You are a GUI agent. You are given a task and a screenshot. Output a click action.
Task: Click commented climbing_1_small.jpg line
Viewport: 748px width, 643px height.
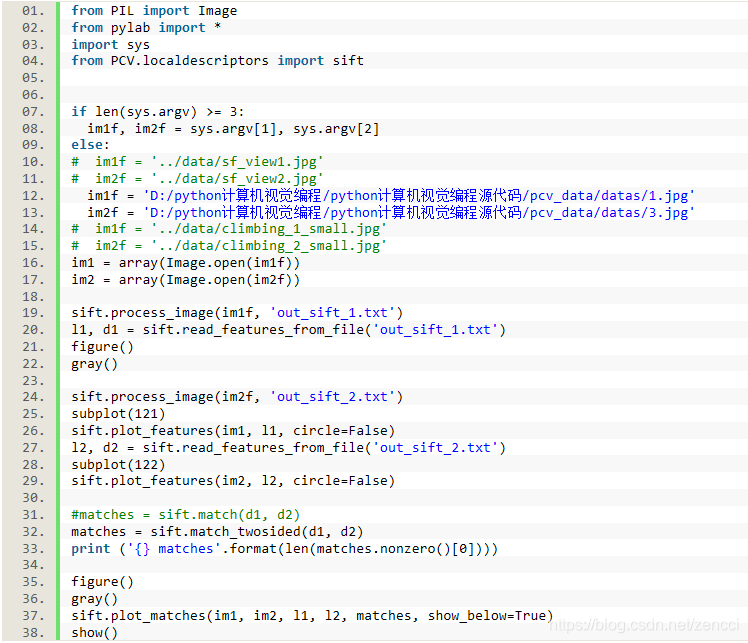[229, 229]
